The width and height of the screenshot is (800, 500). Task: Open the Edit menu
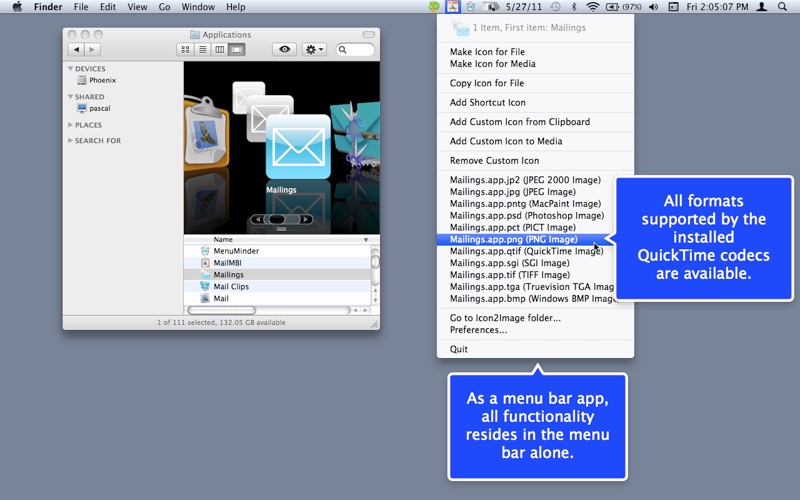(108, 7)
